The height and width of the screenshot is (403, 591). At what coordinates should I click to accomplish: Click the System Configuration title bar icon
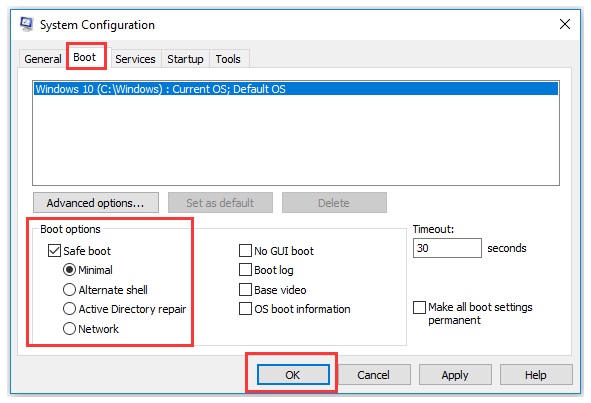26,25
